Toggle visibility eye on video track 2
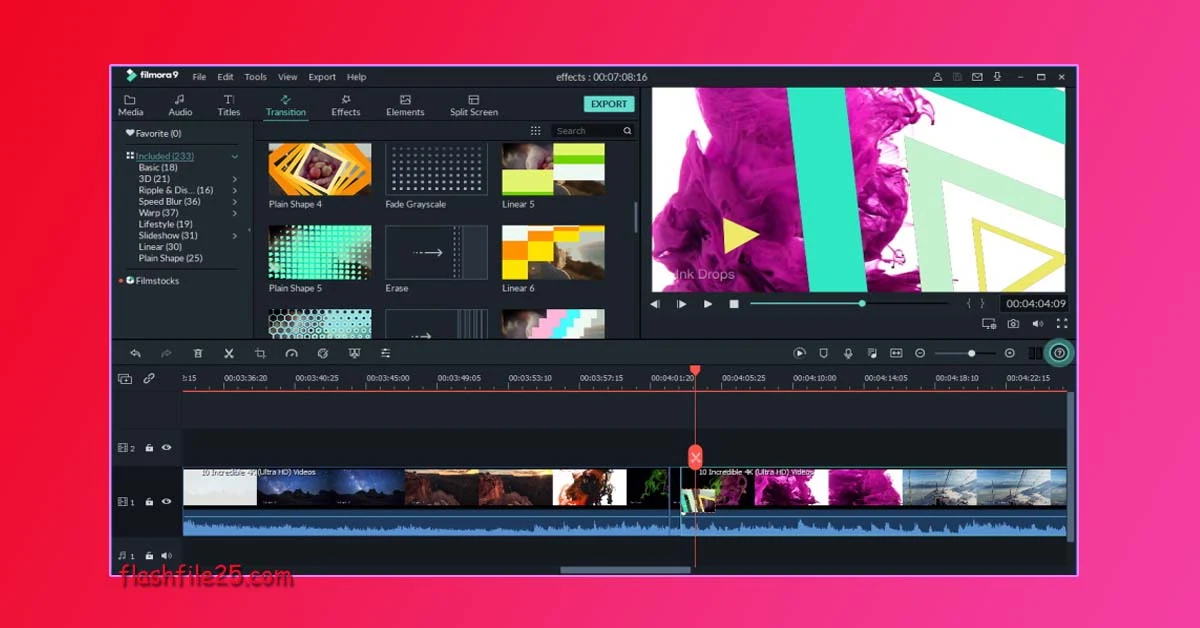 pos(166,448)
